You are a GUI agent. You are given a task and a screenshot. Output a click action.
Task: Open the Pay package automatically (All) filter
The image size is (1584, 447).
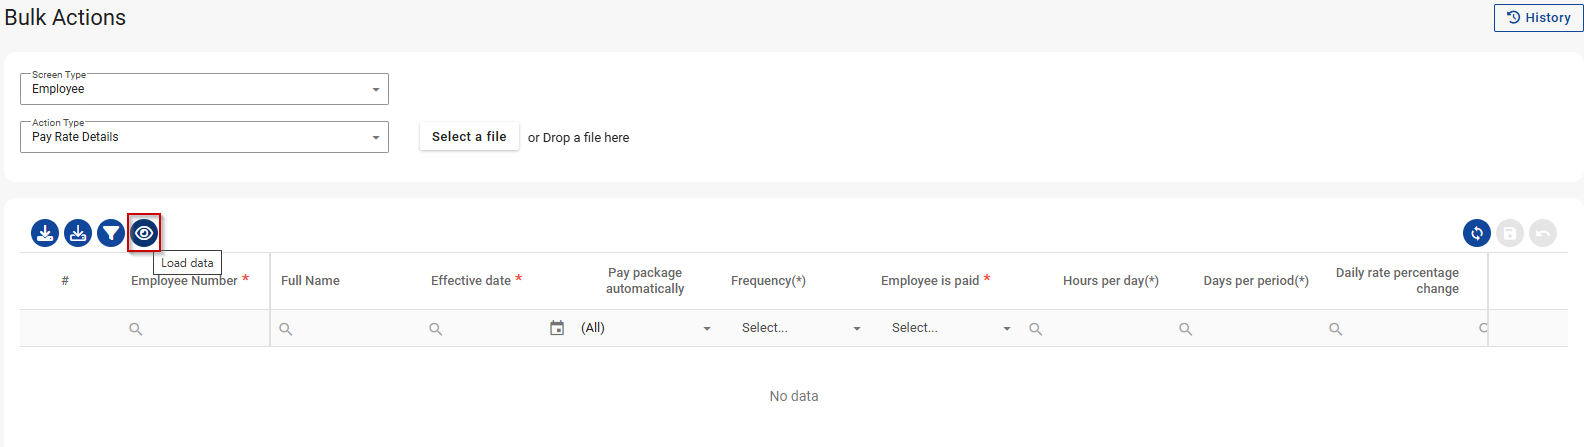tap(645, 328)
